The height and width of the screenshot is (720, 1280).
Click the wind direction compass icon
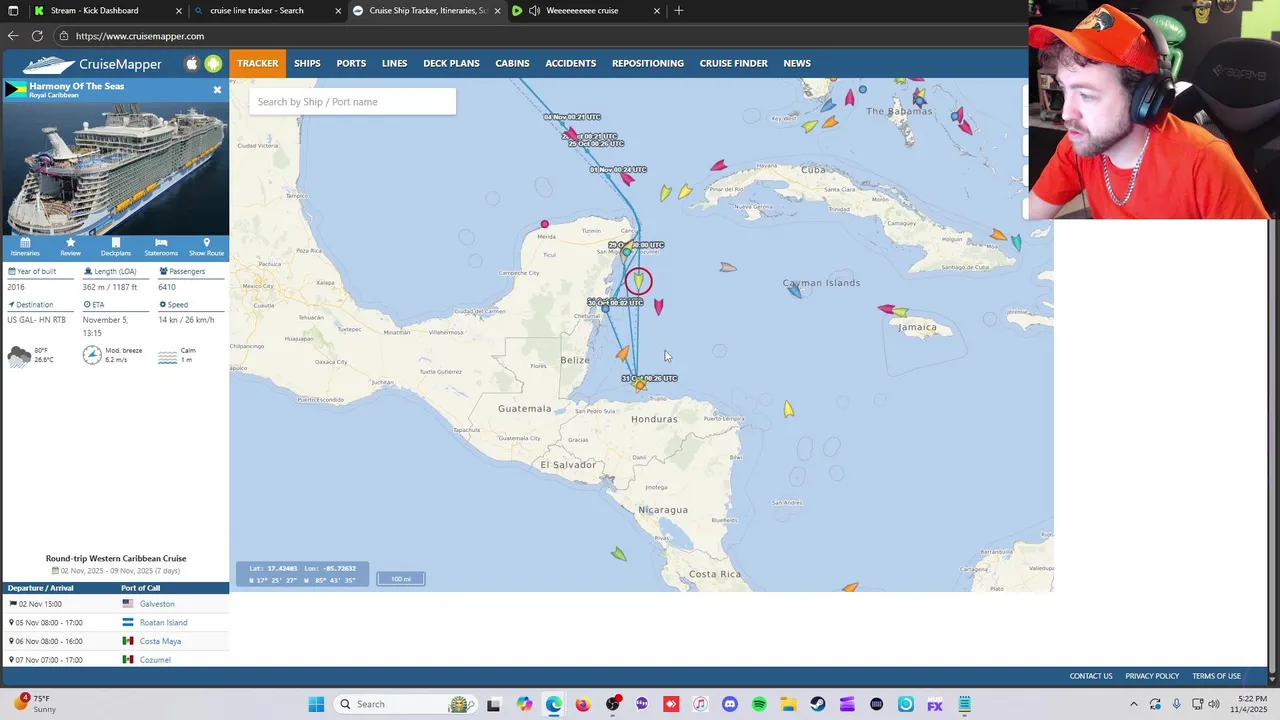tap(92, 355)
